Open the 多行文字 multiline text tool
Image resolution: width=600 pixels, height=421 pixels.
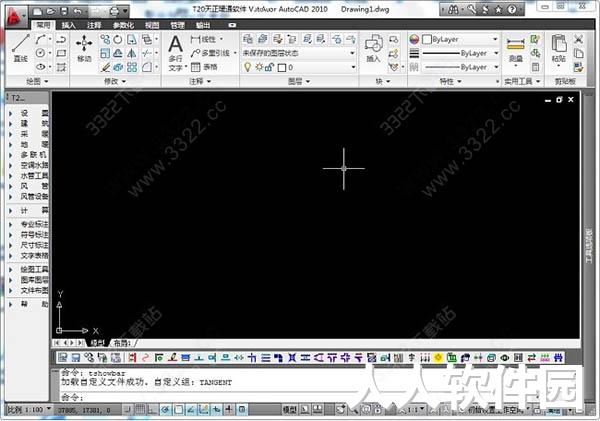[176, 53]
